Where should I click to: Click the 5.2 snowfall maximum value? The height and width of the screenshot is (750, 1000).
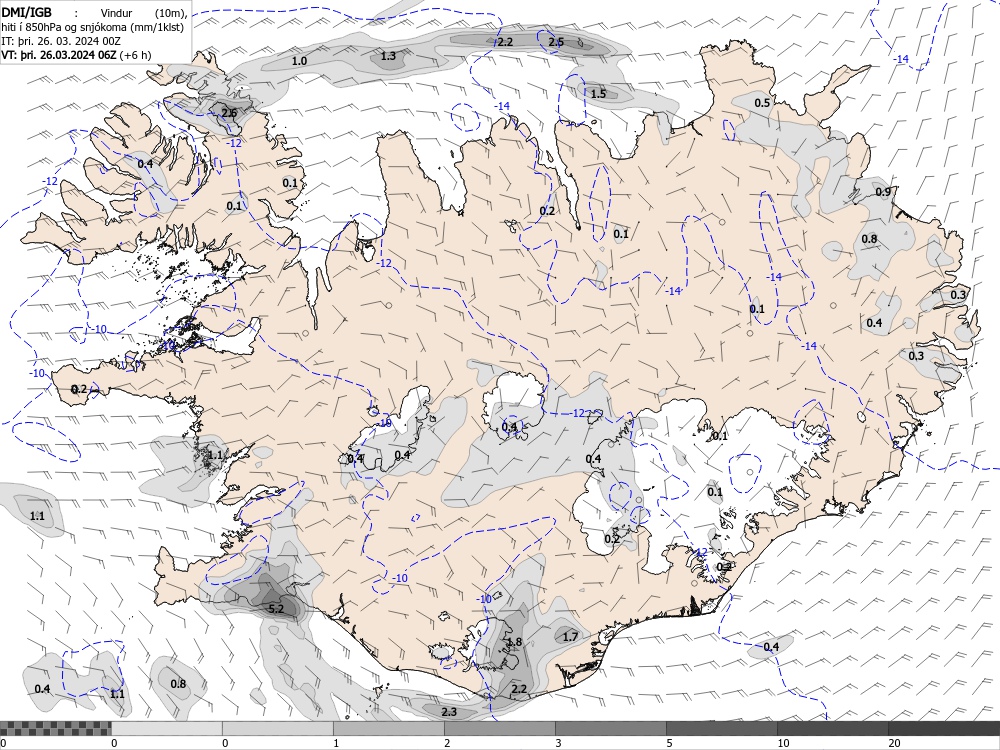pyautogui.click(x=276, y=609)
